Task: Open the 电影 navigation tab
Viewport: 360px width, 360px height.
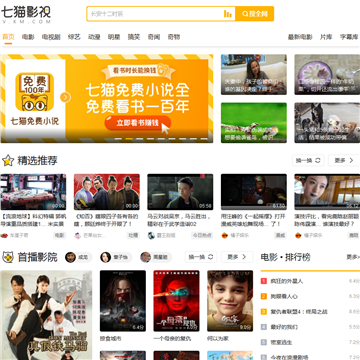Action: (x=28, y=37)
